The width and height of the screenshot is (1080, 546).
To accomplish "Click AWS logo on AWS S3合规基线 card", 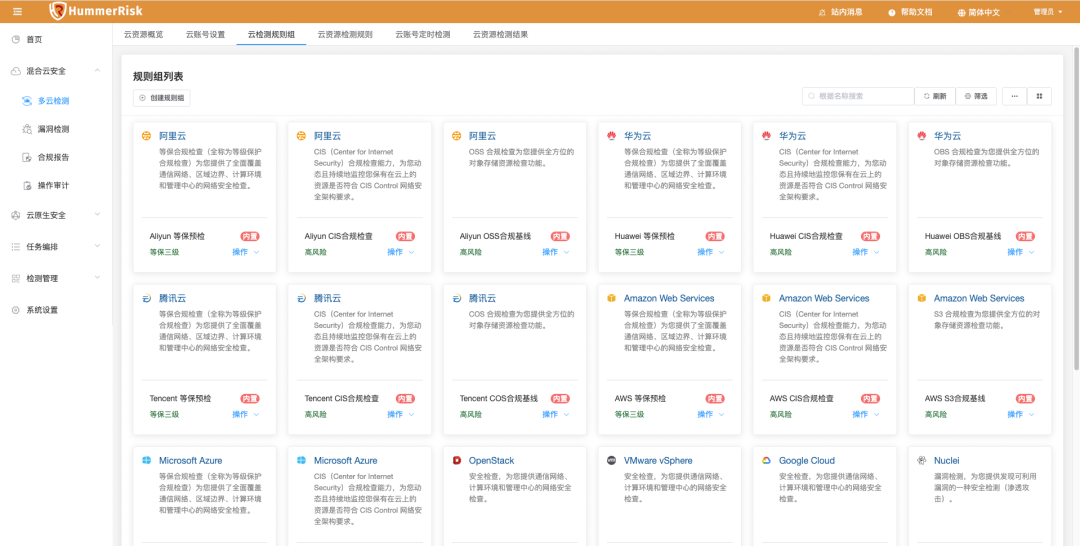I will tap(922, 298).
